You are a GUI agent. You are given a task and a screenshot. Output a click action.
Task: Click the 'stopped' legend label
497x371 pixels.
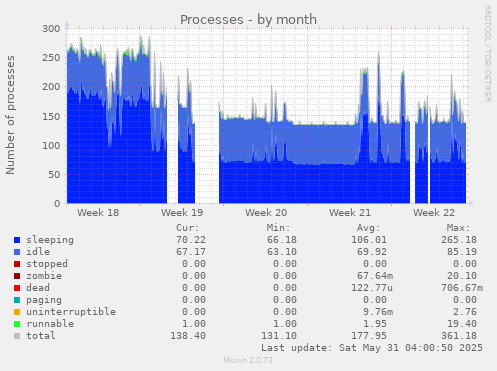coord(47,264)
